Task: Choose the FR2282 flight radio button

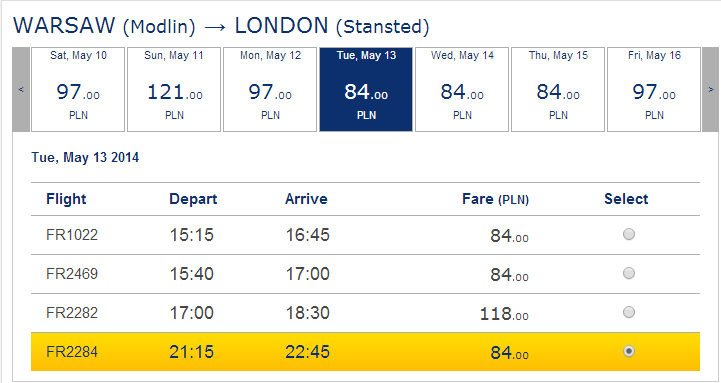Action: pos(629,313)
